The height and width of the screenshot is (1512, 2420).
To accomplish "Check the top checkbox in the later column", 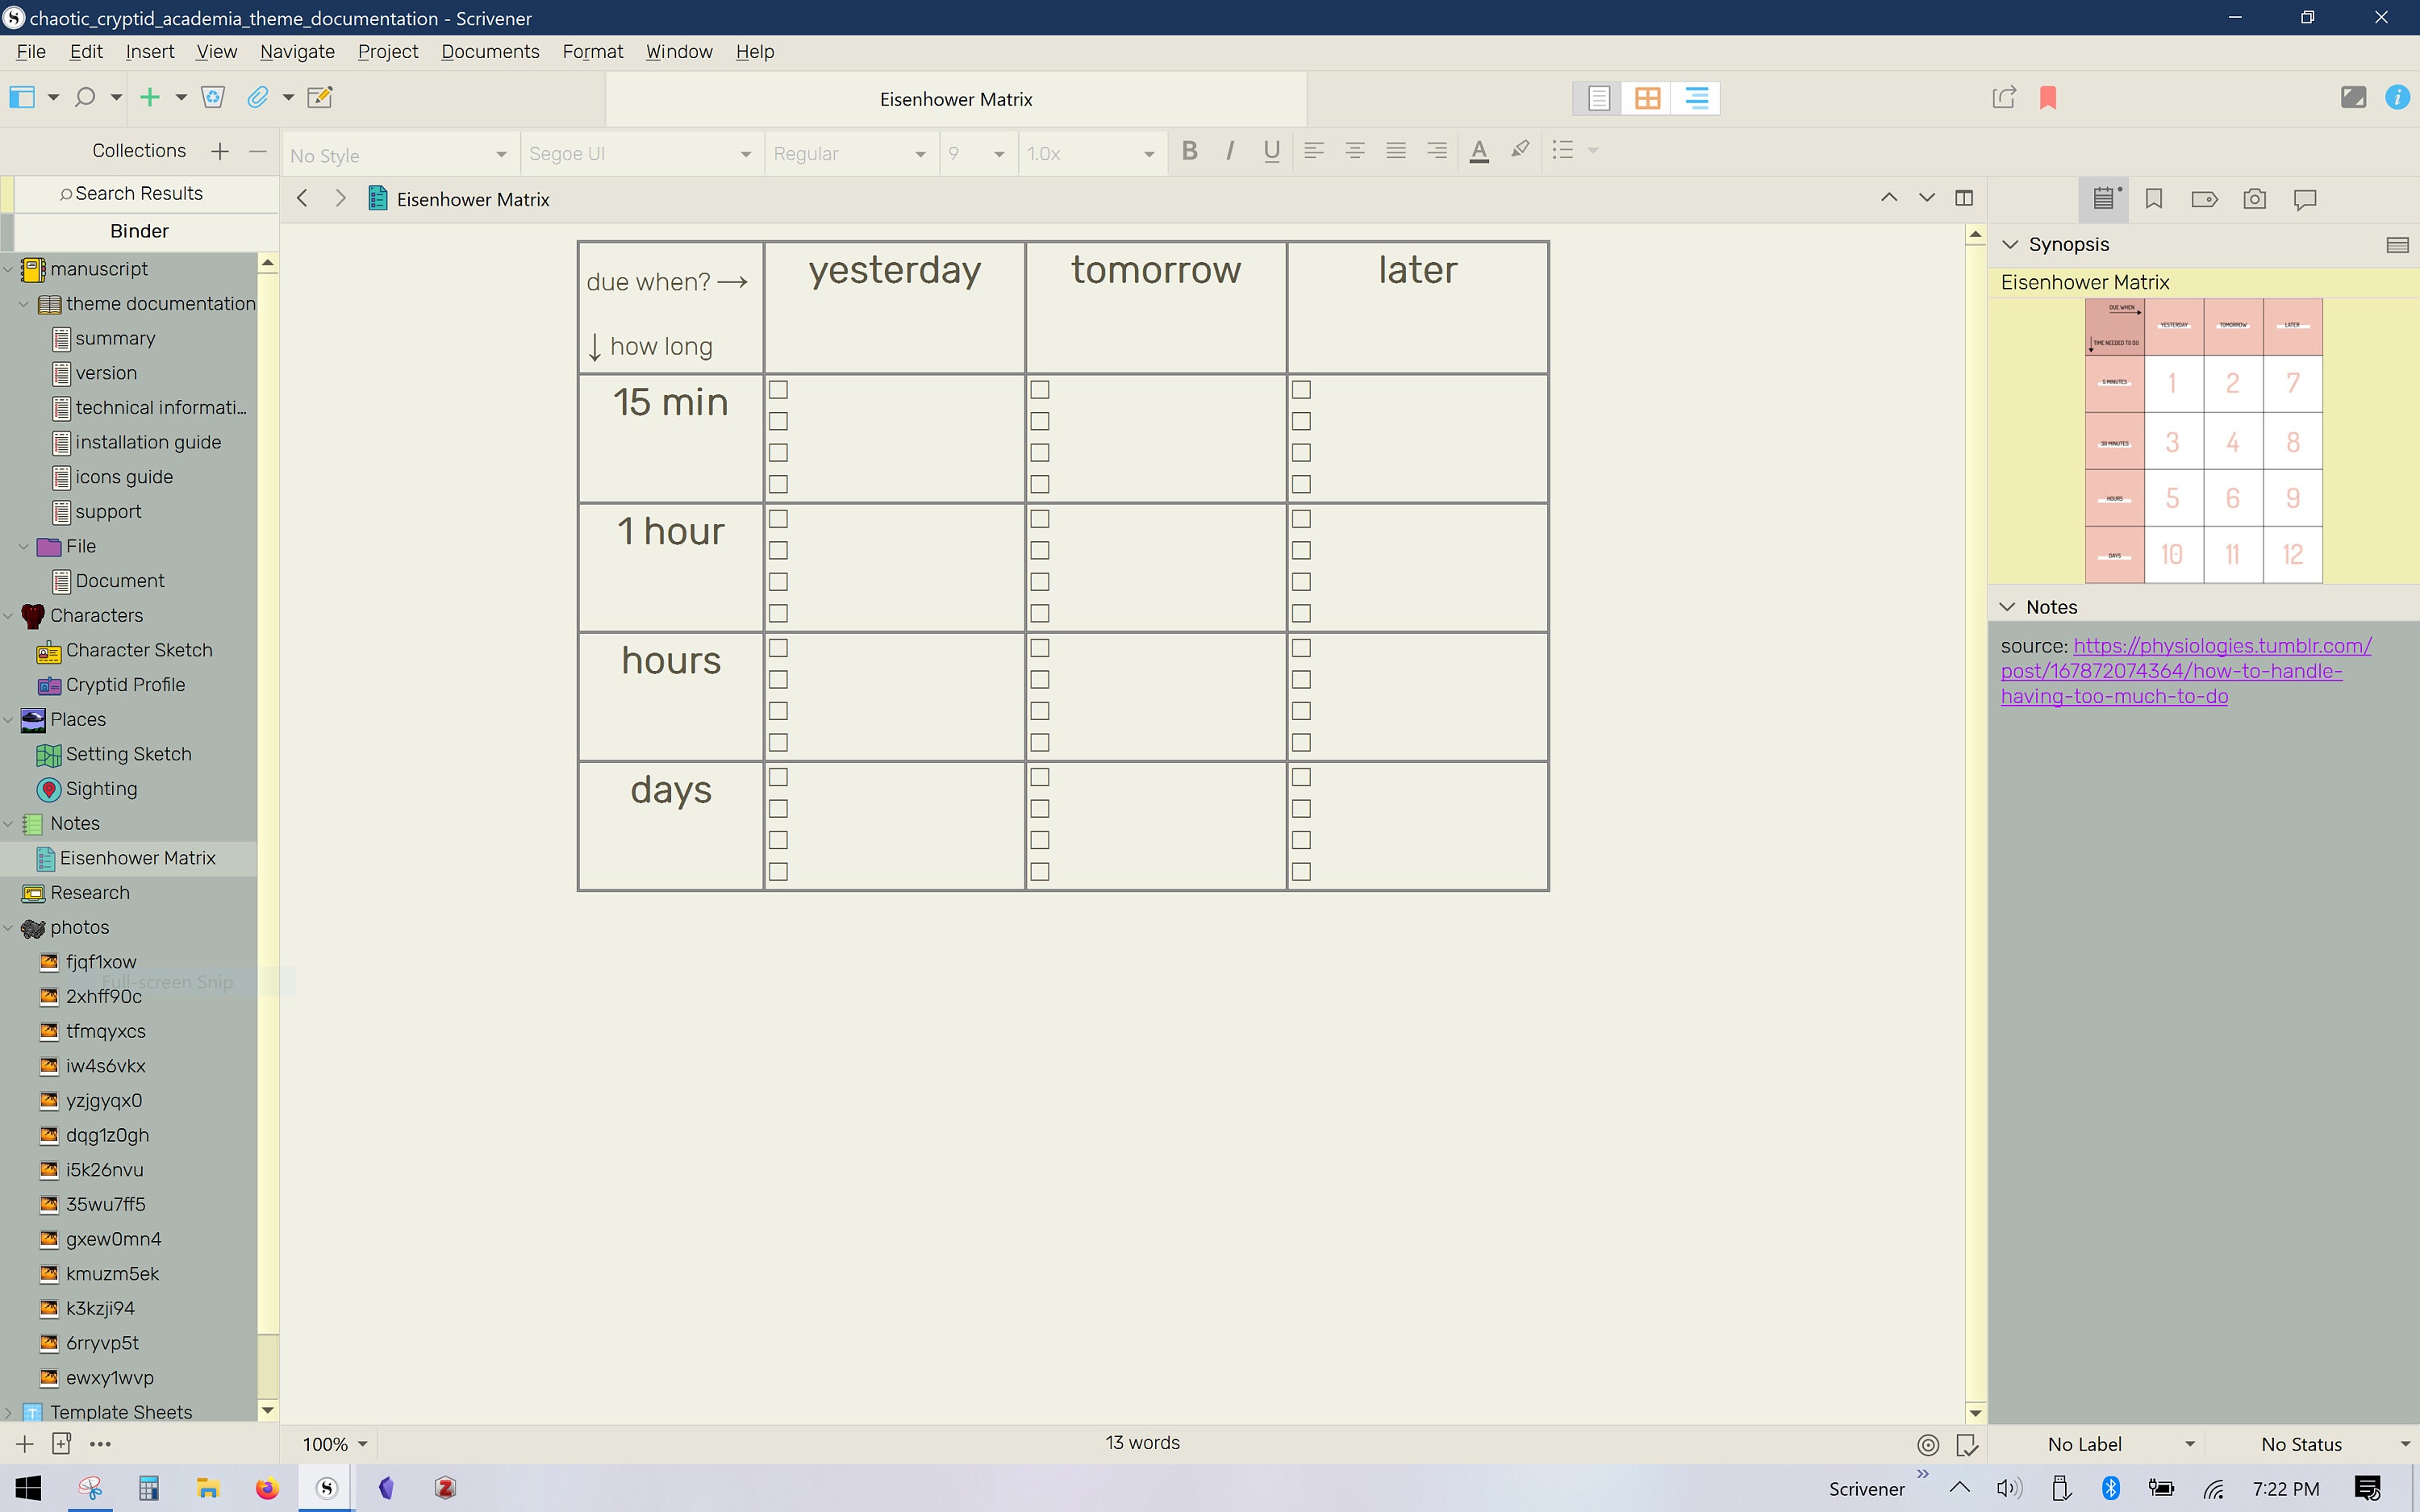I will coord(1301,390).
